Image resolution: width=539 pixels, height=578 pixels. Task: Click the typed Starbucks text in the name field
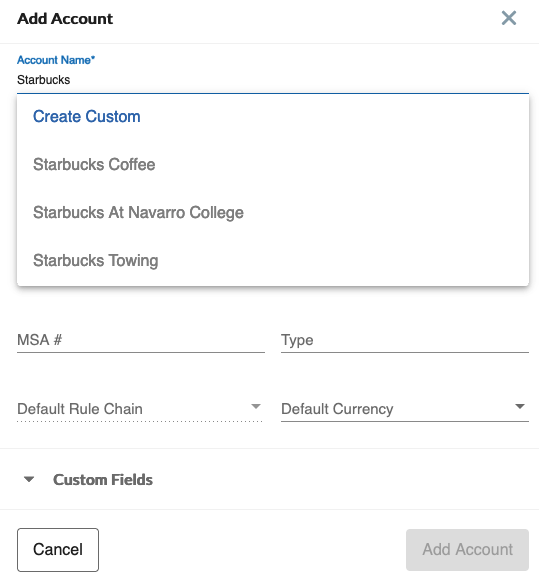(x=44, y=80)
